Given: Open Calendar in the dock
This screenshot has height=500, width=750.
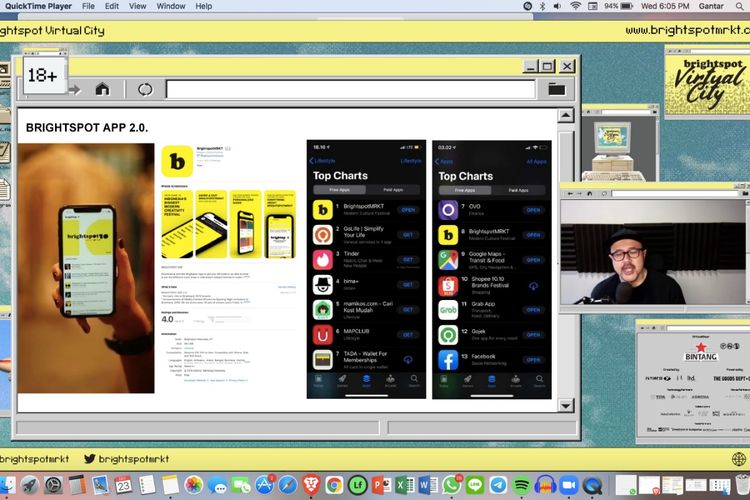Looking at the screenshot, I should point(123,485).
